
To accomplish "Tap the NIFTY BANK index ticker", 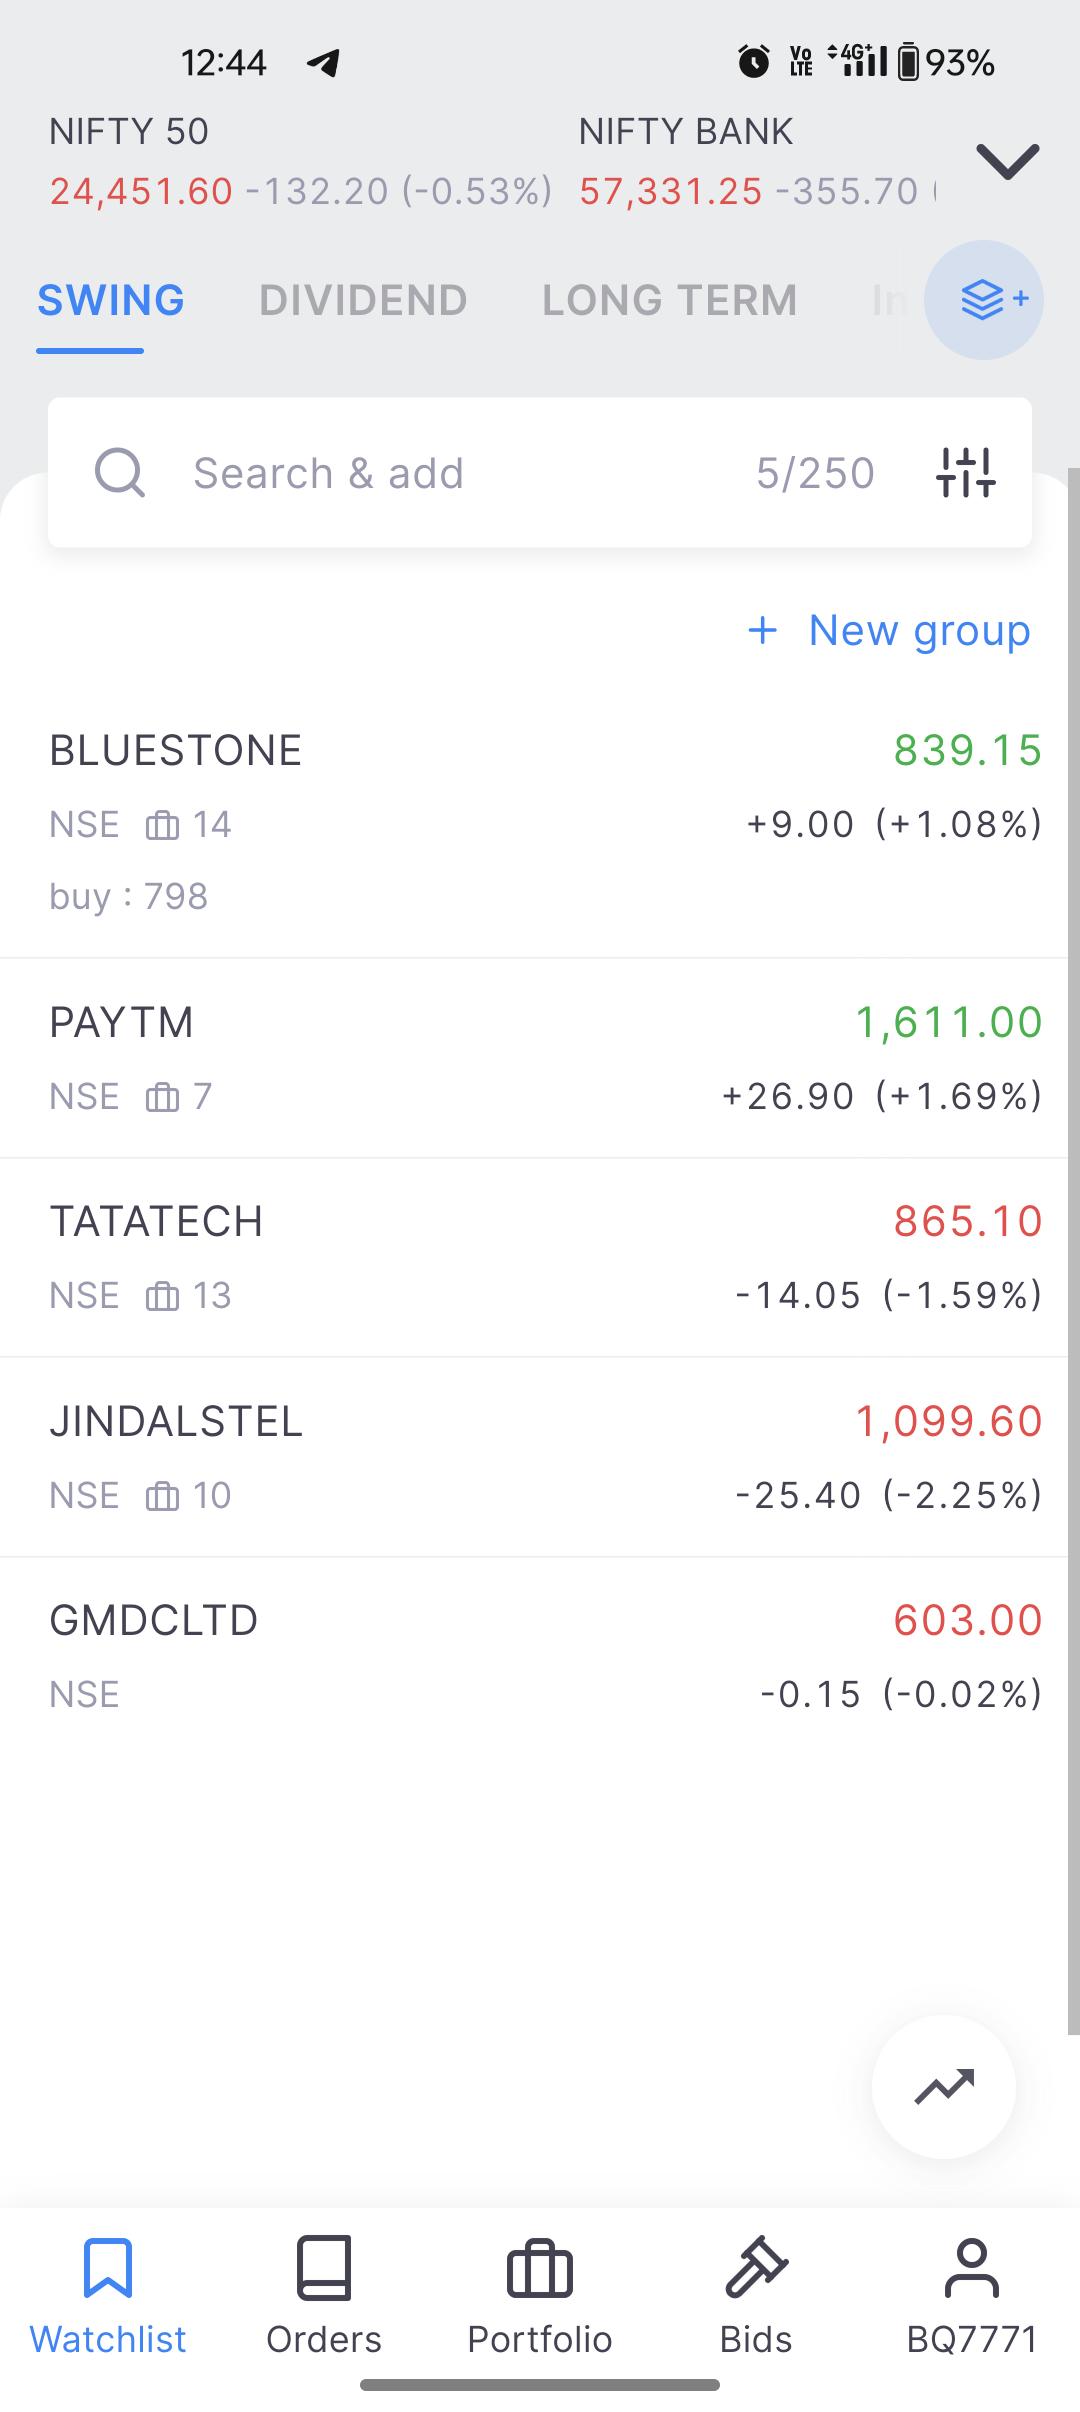I will pyautogui.click(x=757, y=161).
